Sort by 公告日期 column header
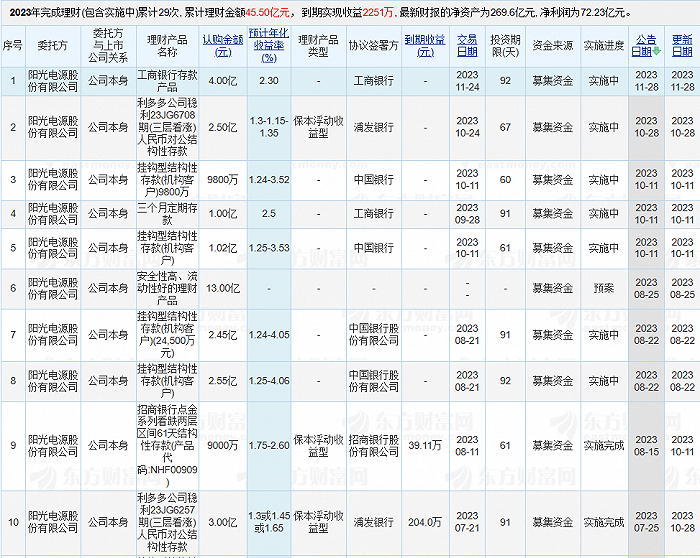 tap(642, 46)
